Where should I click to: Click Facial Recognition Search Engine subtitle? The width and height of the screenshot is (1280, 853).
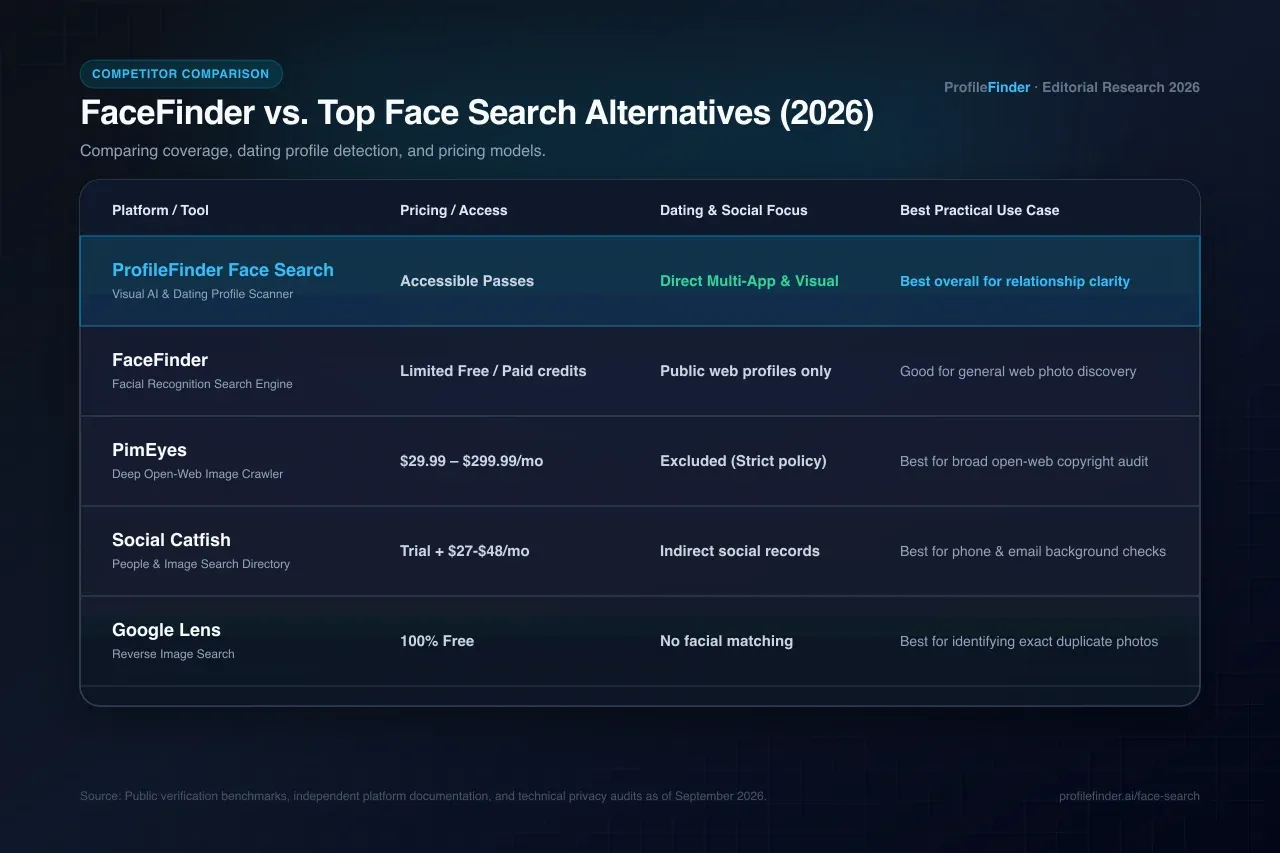(x=202, y=384)
